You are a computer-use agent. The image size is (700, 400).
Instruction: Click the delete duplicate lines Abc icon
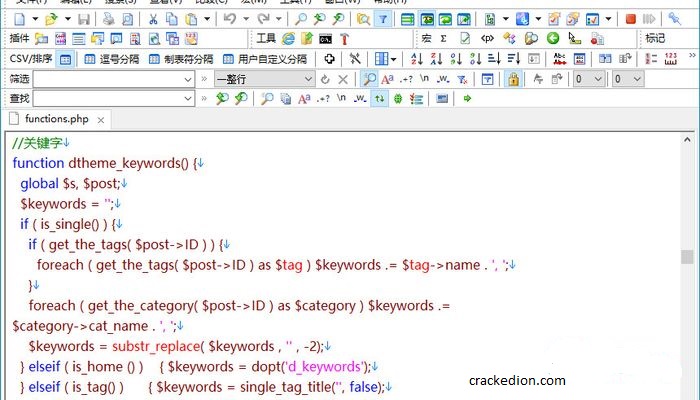pyautogui.click(x=559, y=58)
